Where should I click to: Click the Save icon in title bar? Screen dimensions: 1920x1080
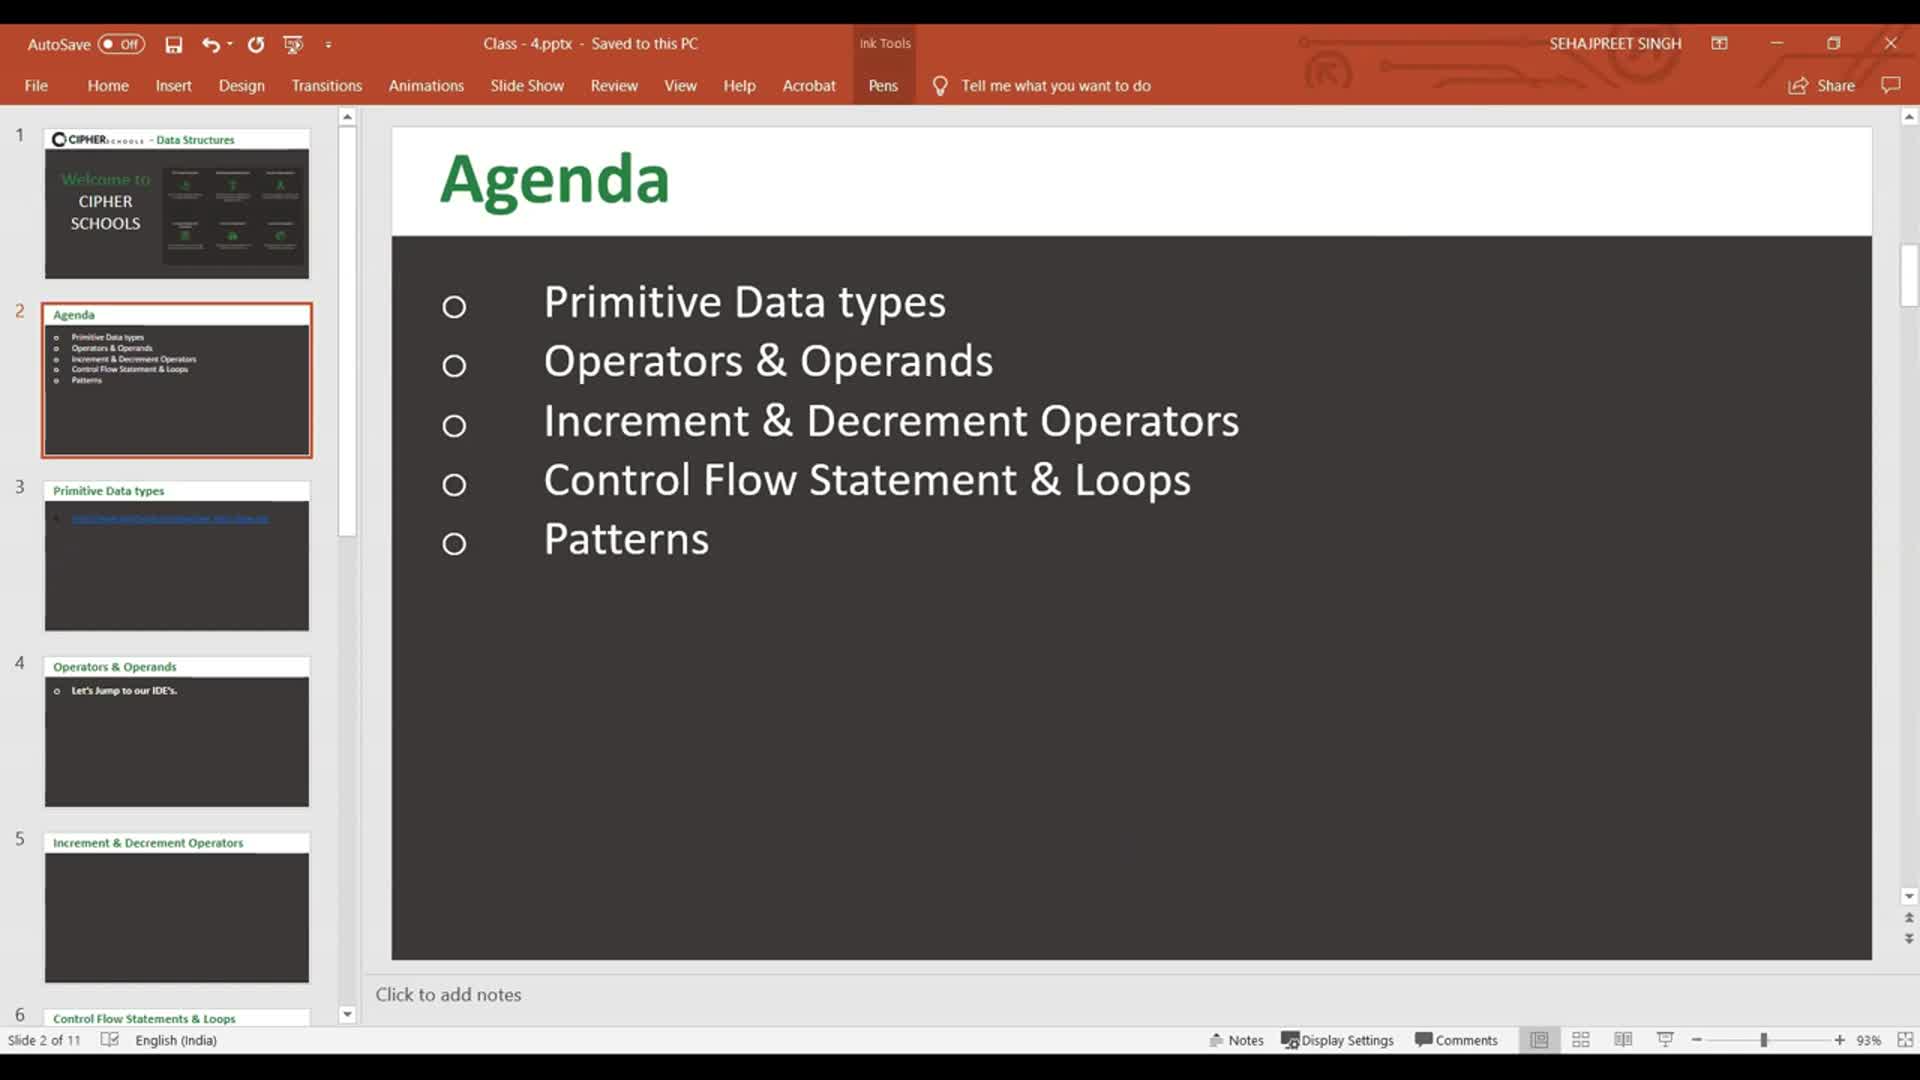pyautogui.click(x=174, y=44)
